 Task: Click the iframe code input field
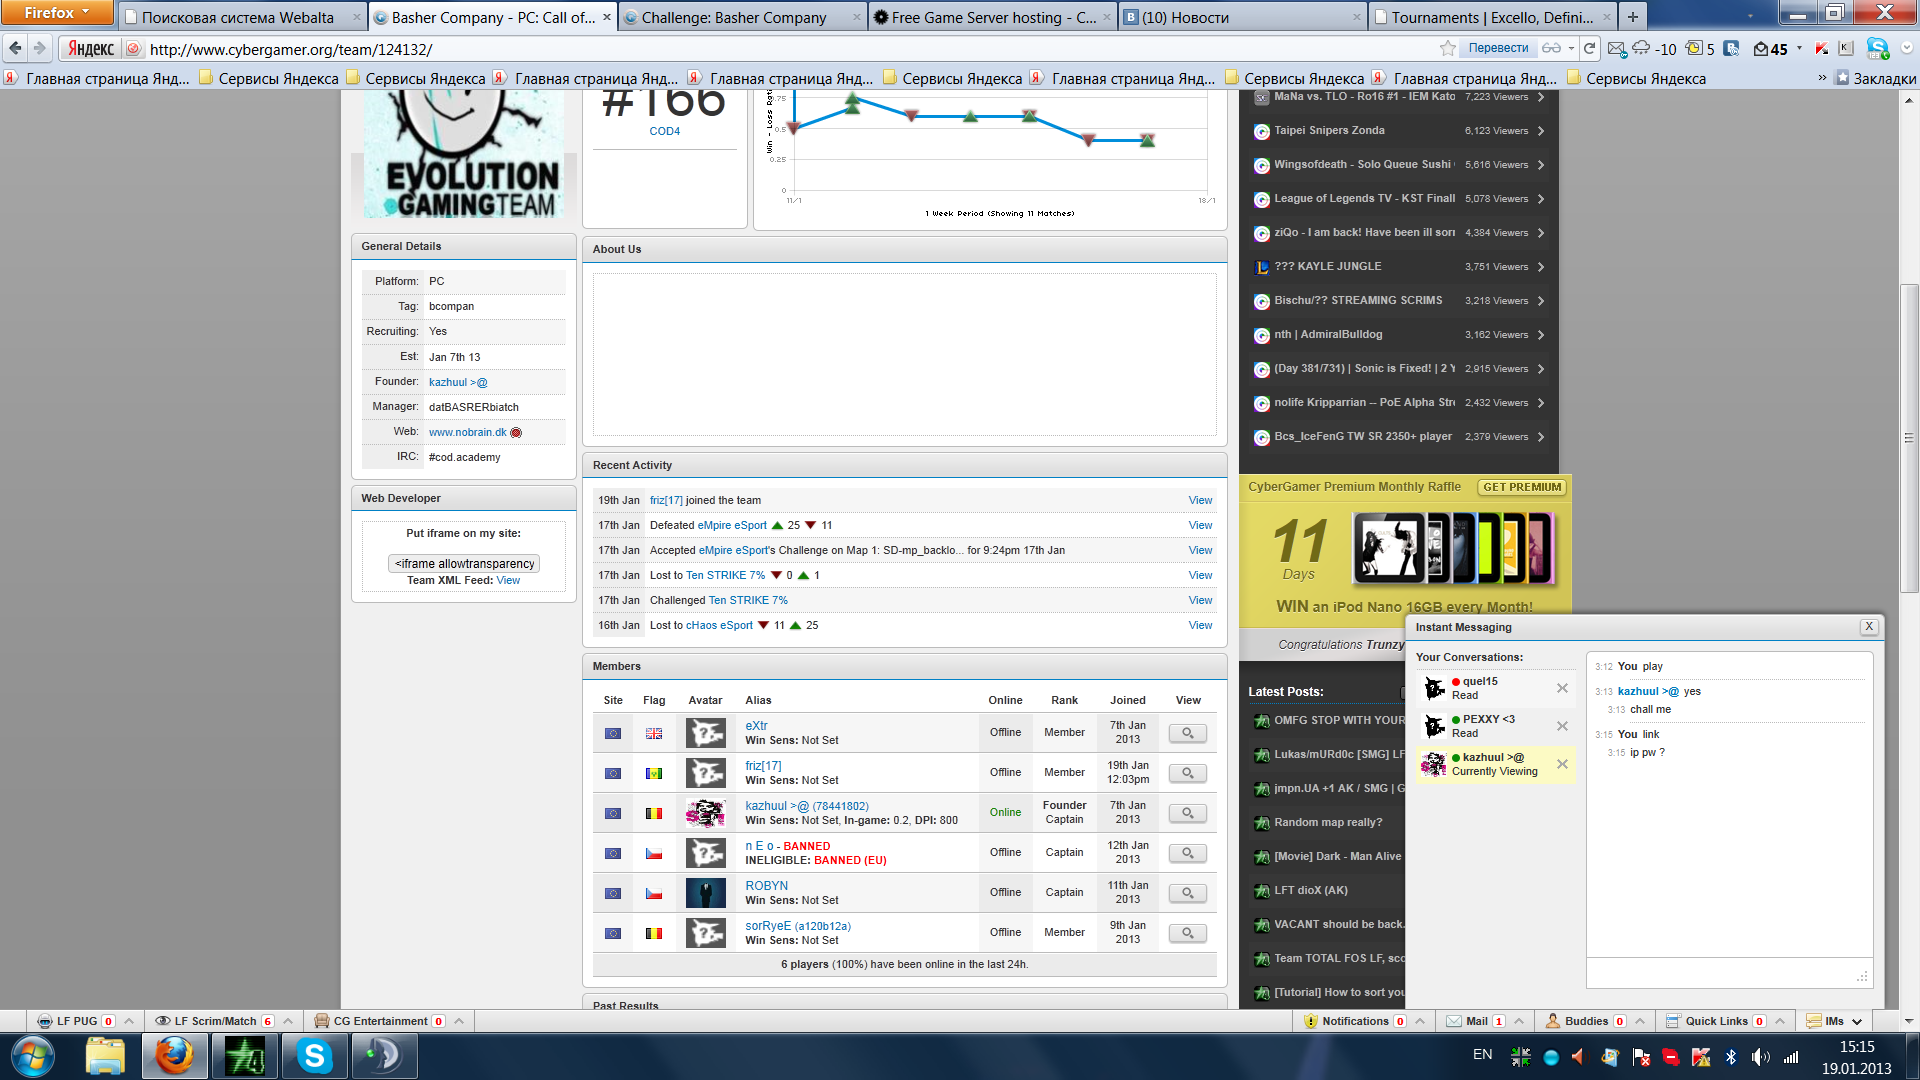[x=464, y=563]
